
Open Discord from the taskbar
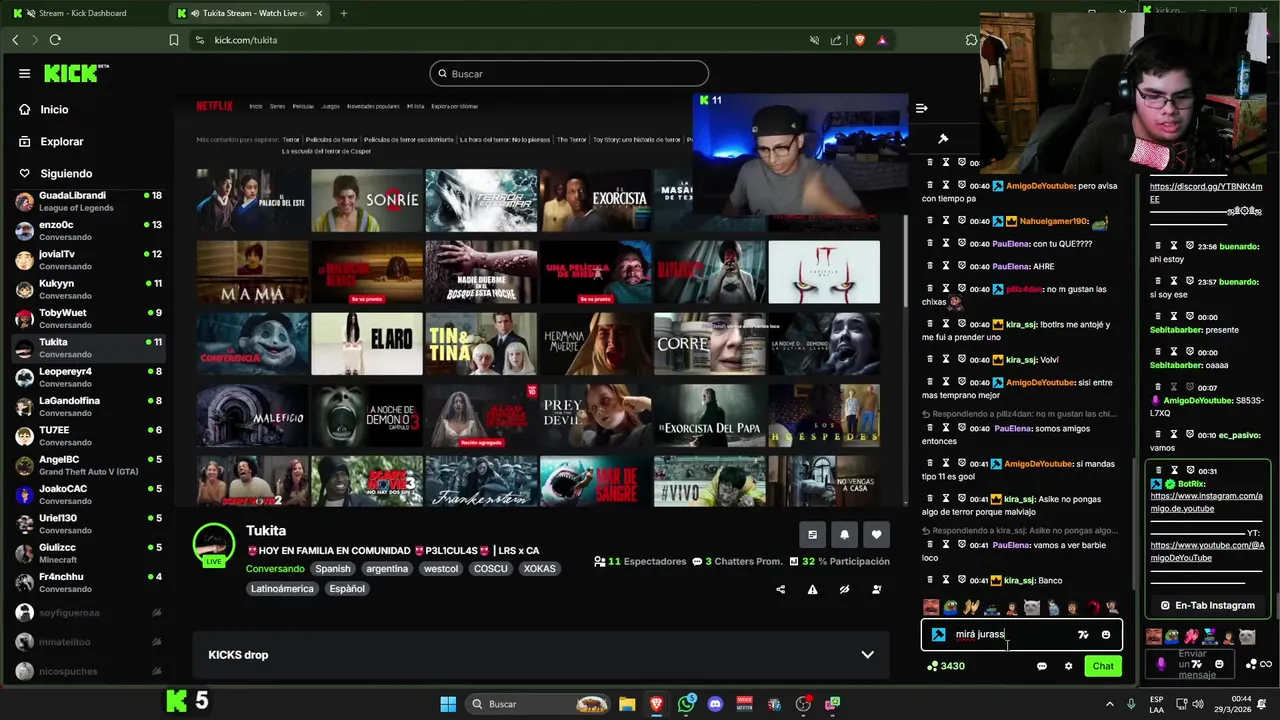point(715,704)
